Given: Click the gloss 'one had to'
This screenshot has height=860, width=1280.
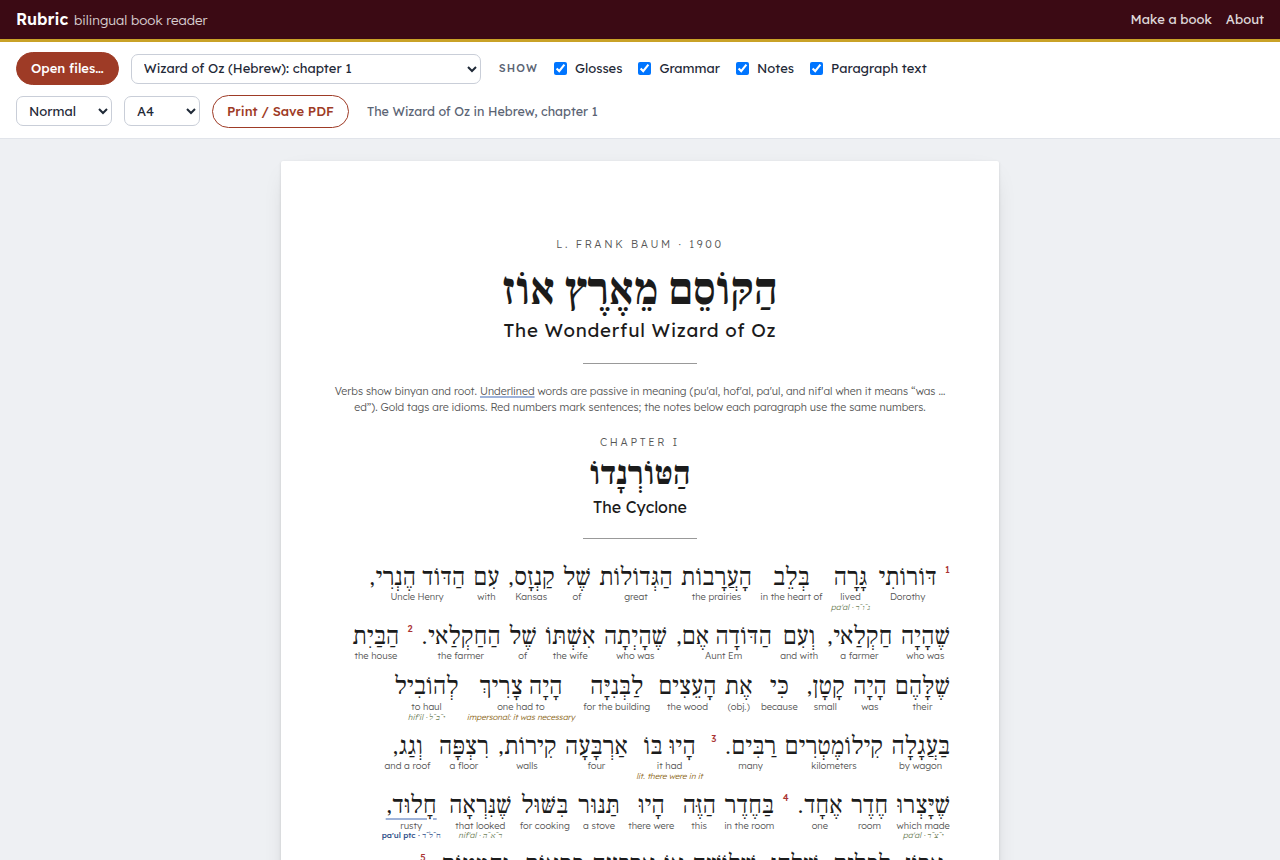Looking at the screenshot, I should [x=521, y=707].
